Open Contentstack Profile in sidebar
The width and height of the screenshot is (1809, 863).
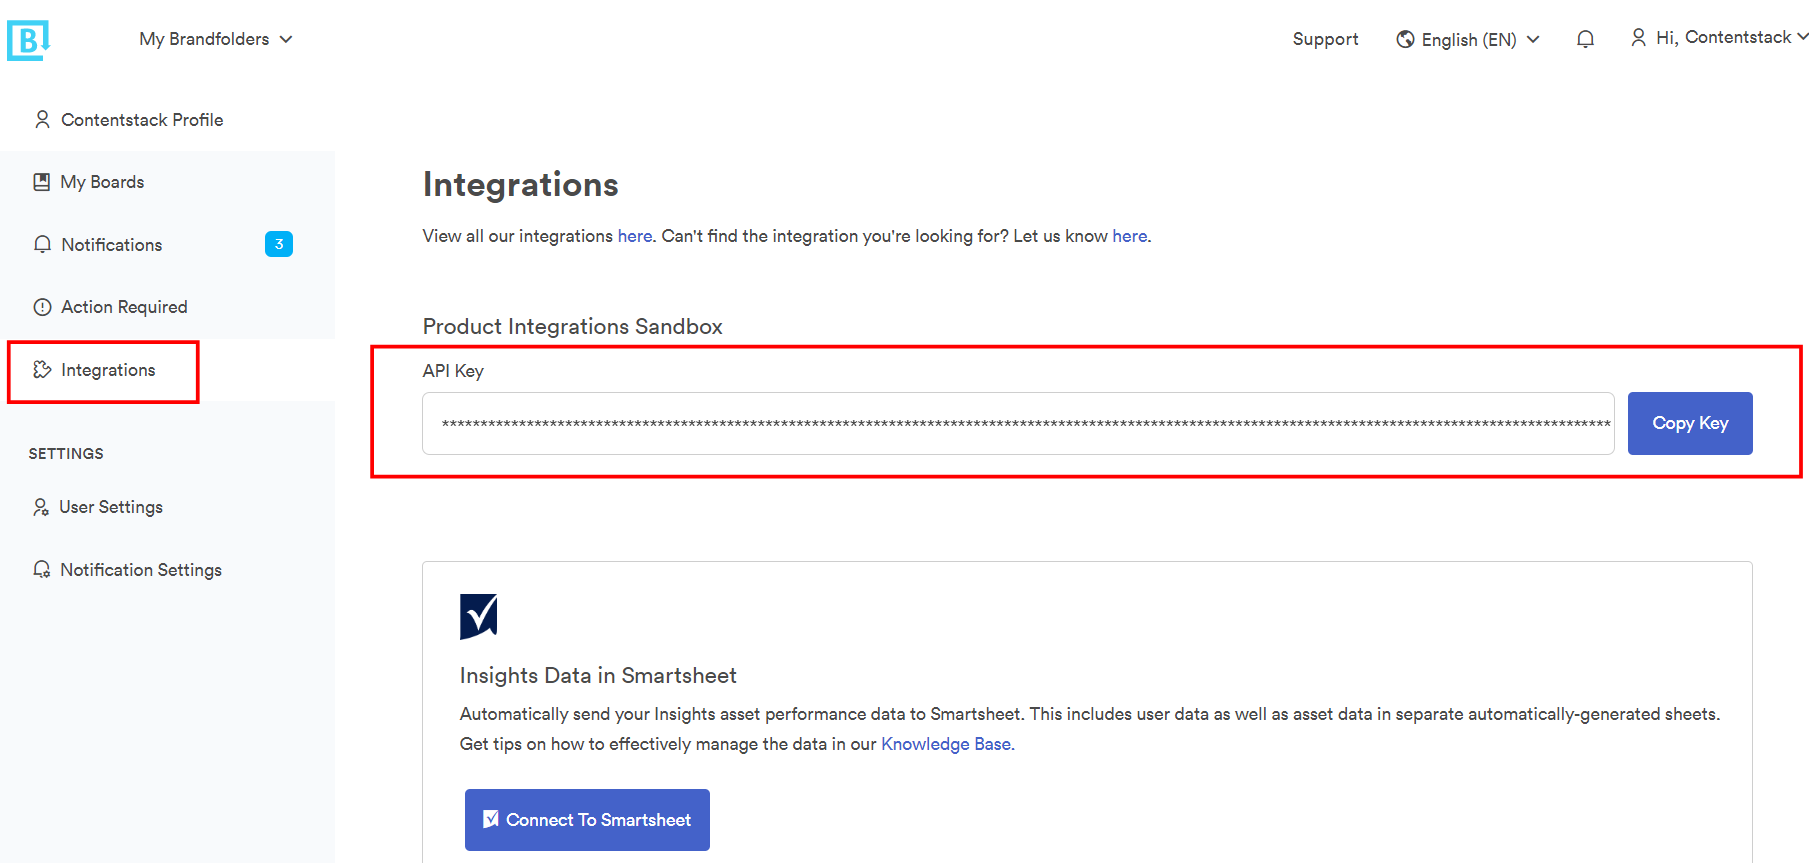click(x=142, y=120)
